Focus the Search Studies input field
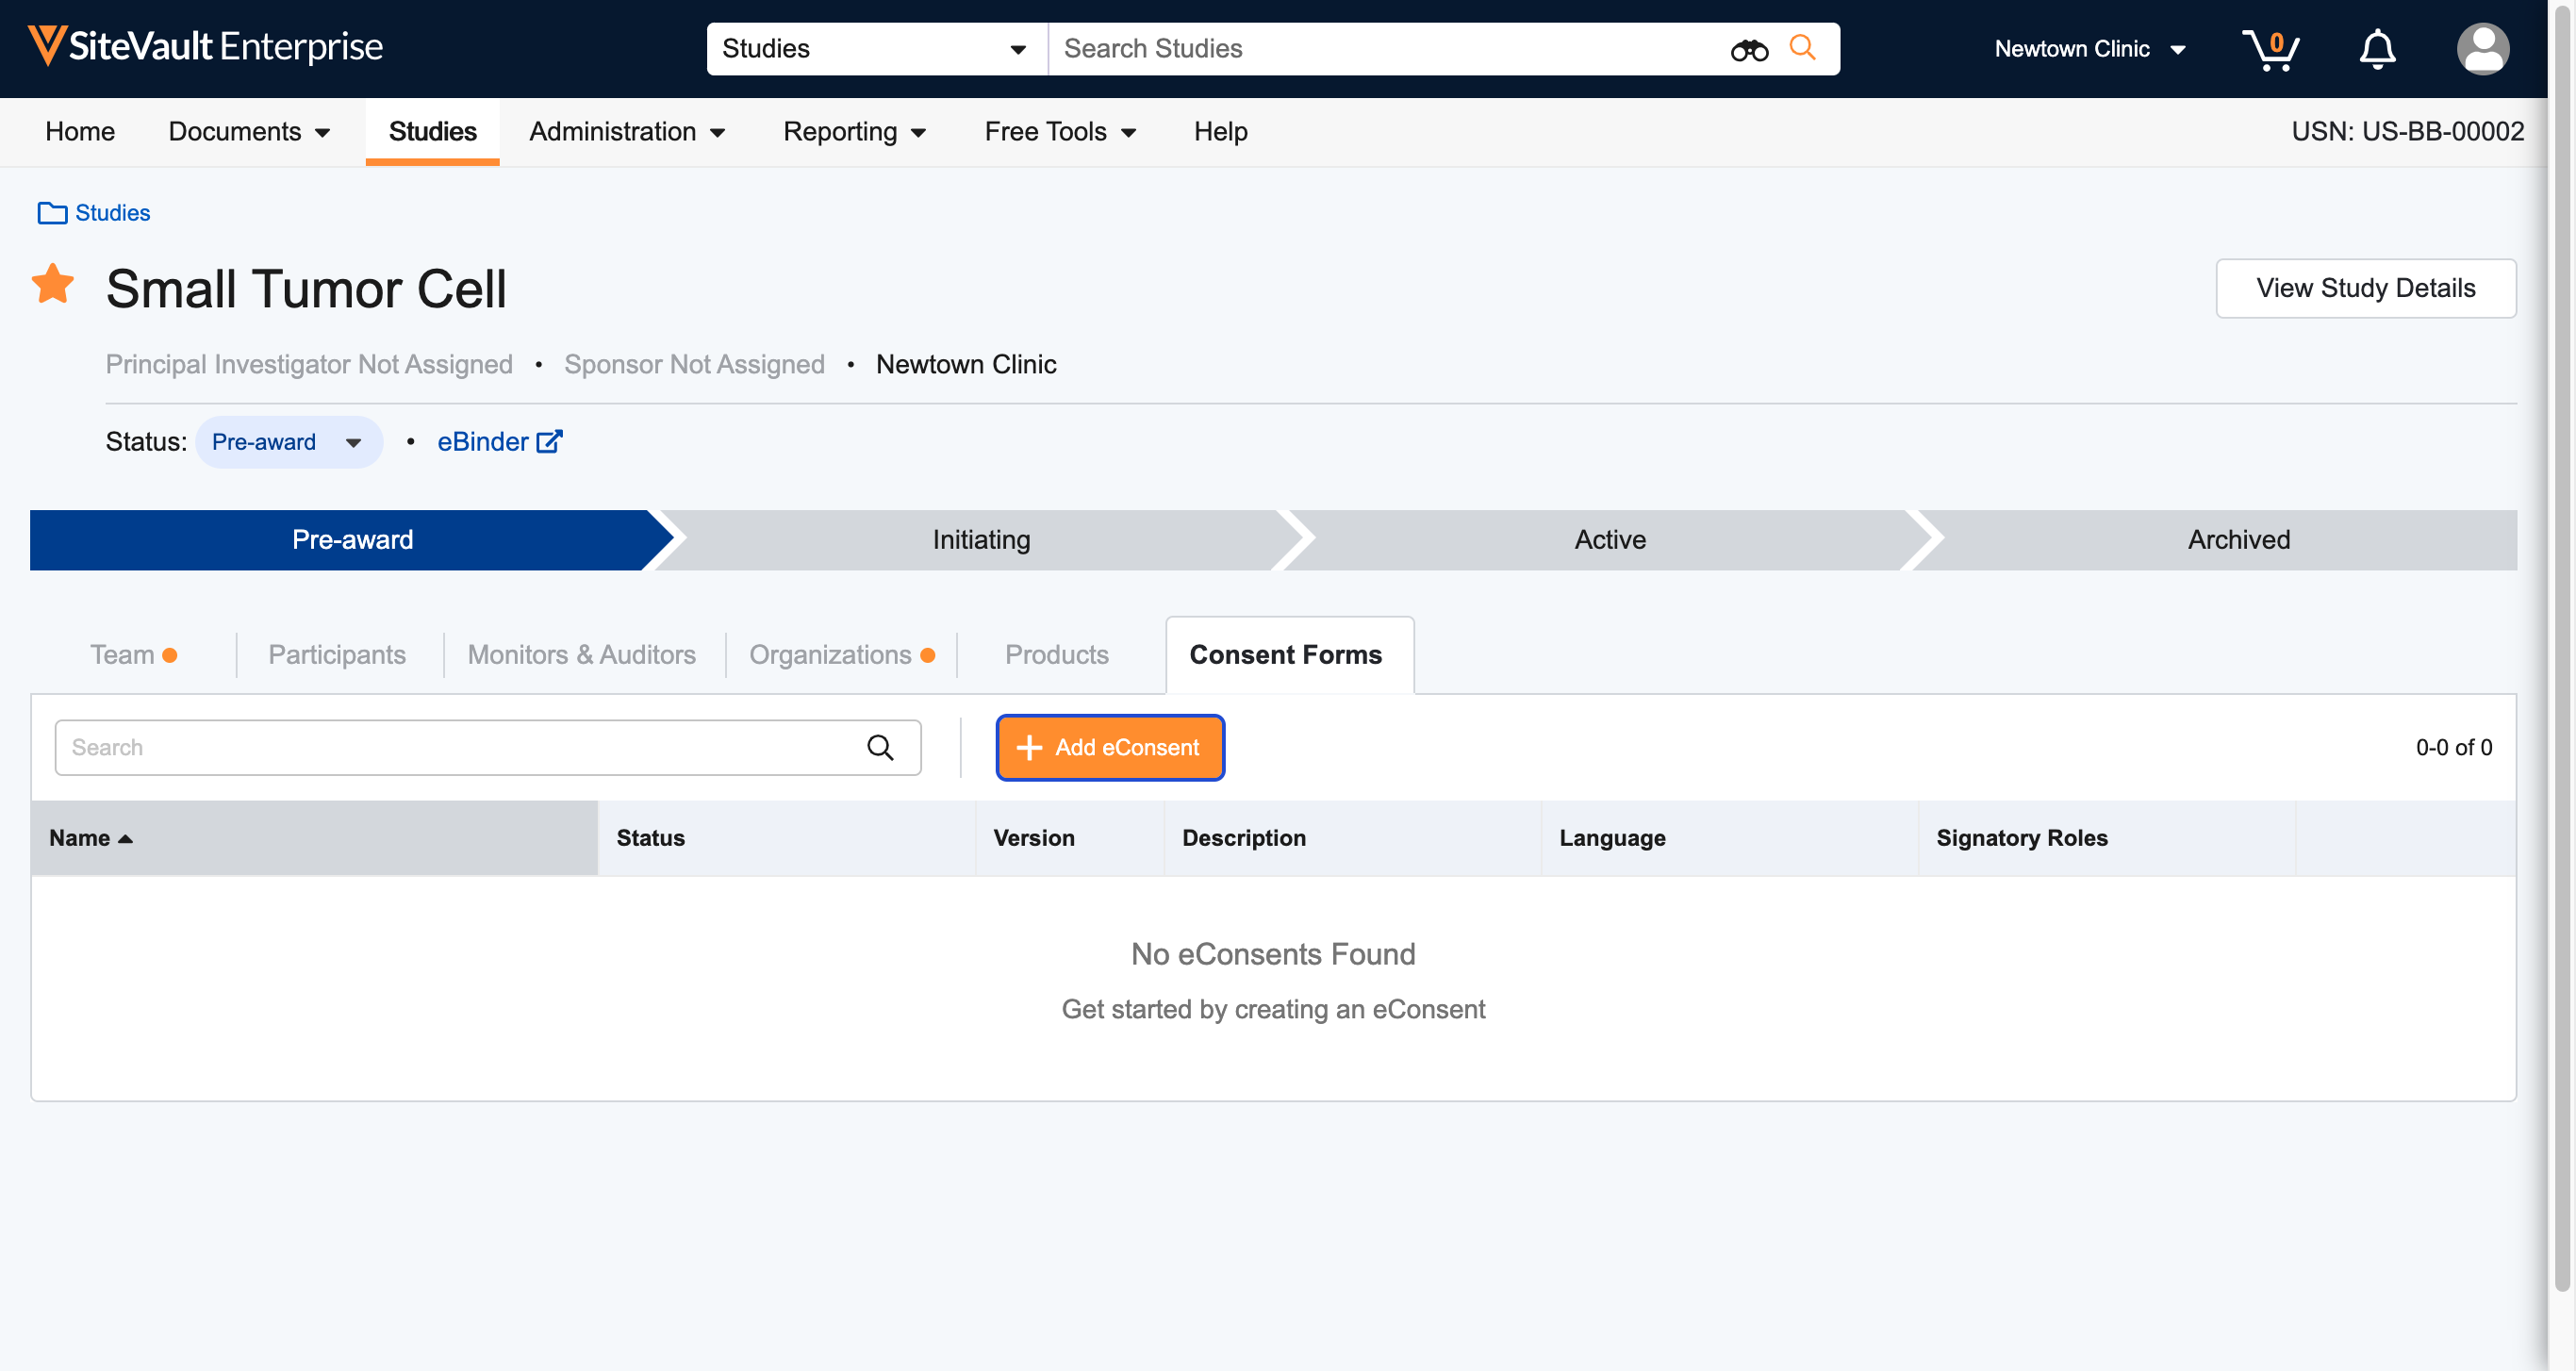Viewport: 2576px width, 1371px height. (1390, 49)
